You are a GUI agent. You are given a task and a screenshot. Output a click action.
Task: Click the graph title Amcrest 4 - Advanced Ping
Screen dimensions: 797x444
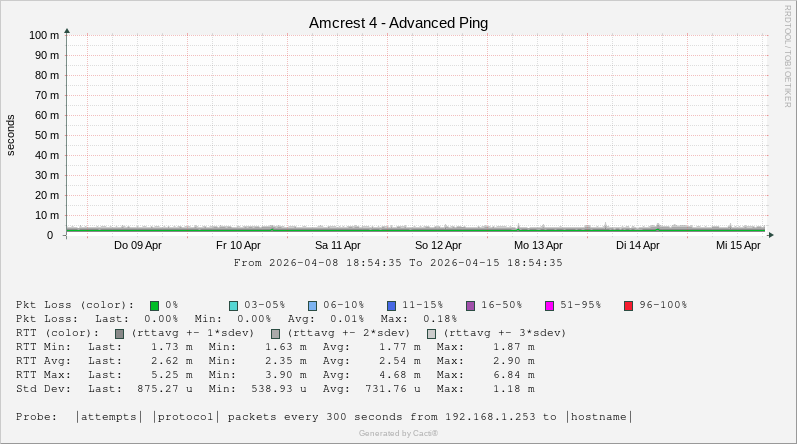(398, 23)
